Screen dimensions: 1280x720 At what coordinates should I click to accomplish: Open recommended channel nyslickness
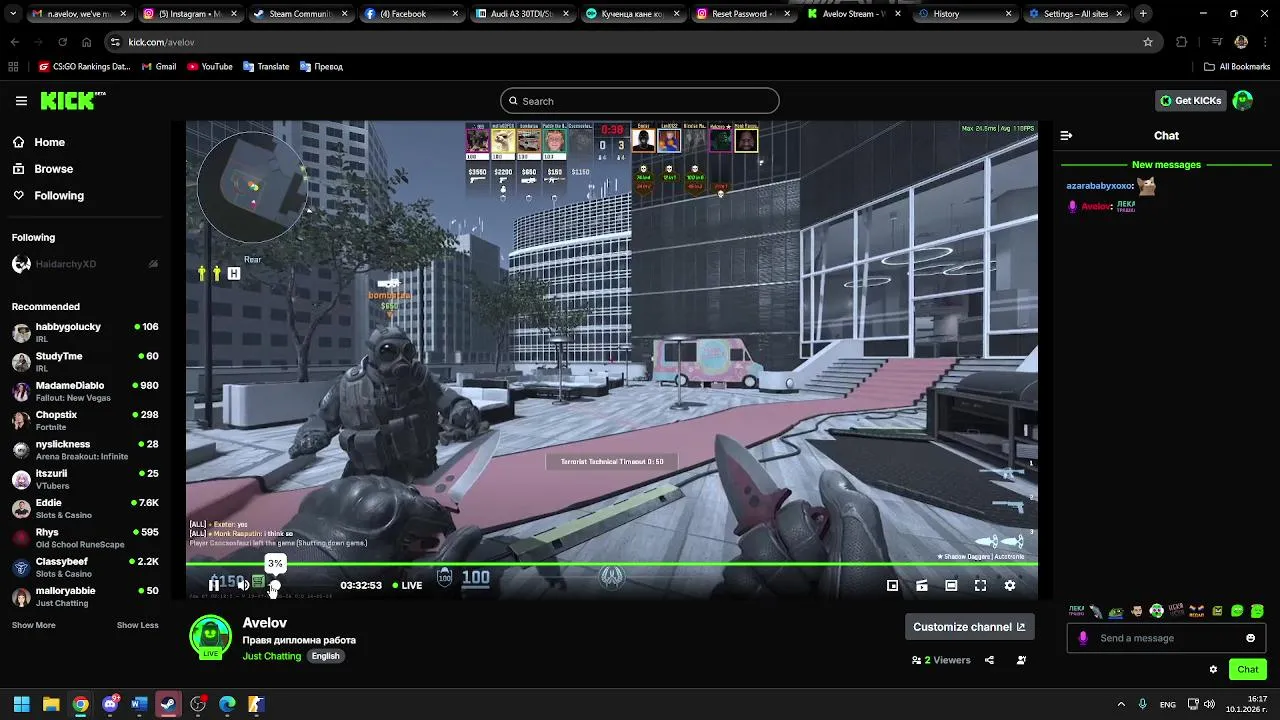85,450
